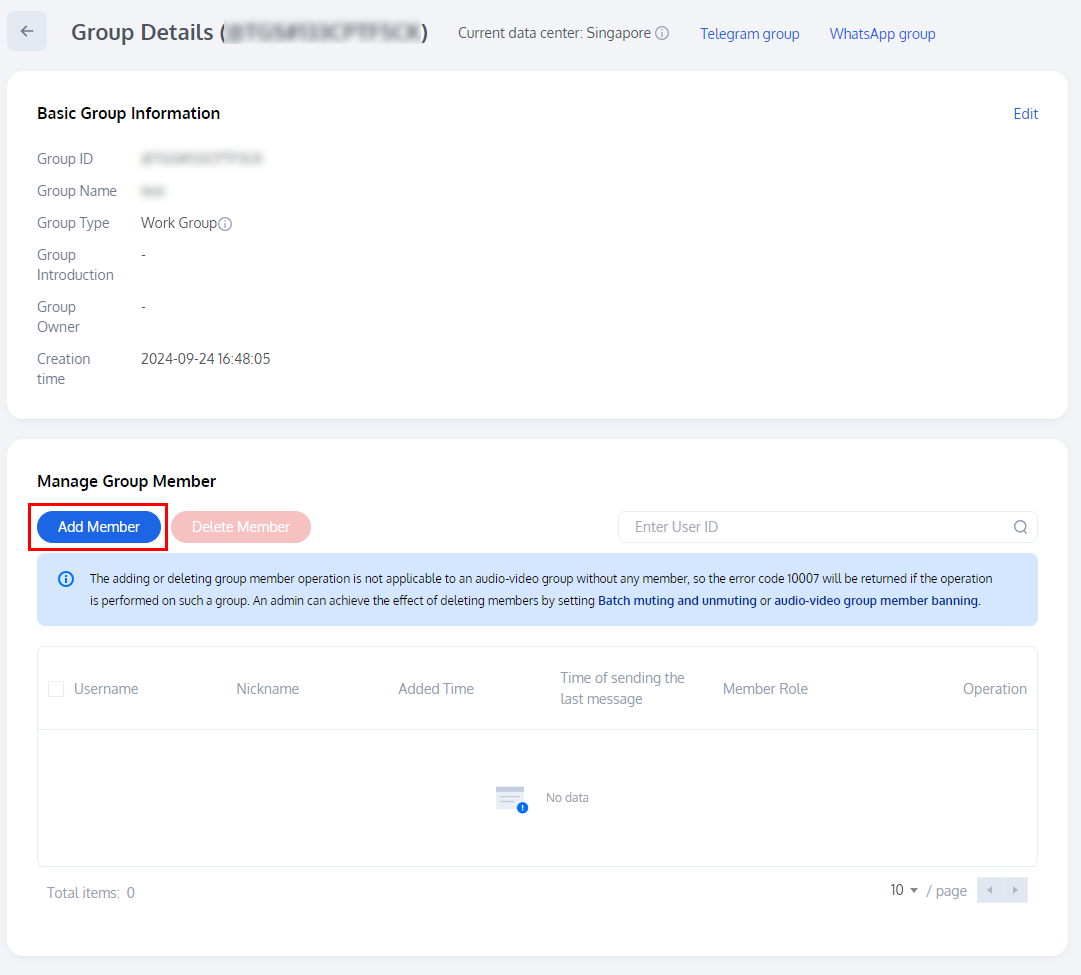Click the info icon beside Singapore data center

(x=662, y=33)
